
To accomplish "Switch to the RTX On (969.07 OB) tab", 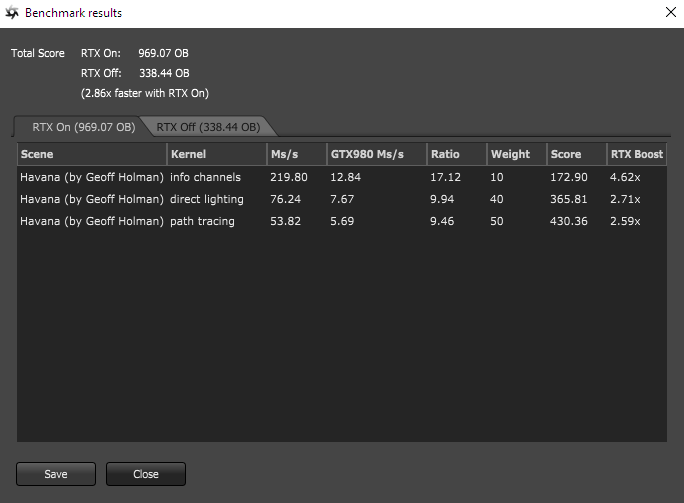I will click(83, 127).
